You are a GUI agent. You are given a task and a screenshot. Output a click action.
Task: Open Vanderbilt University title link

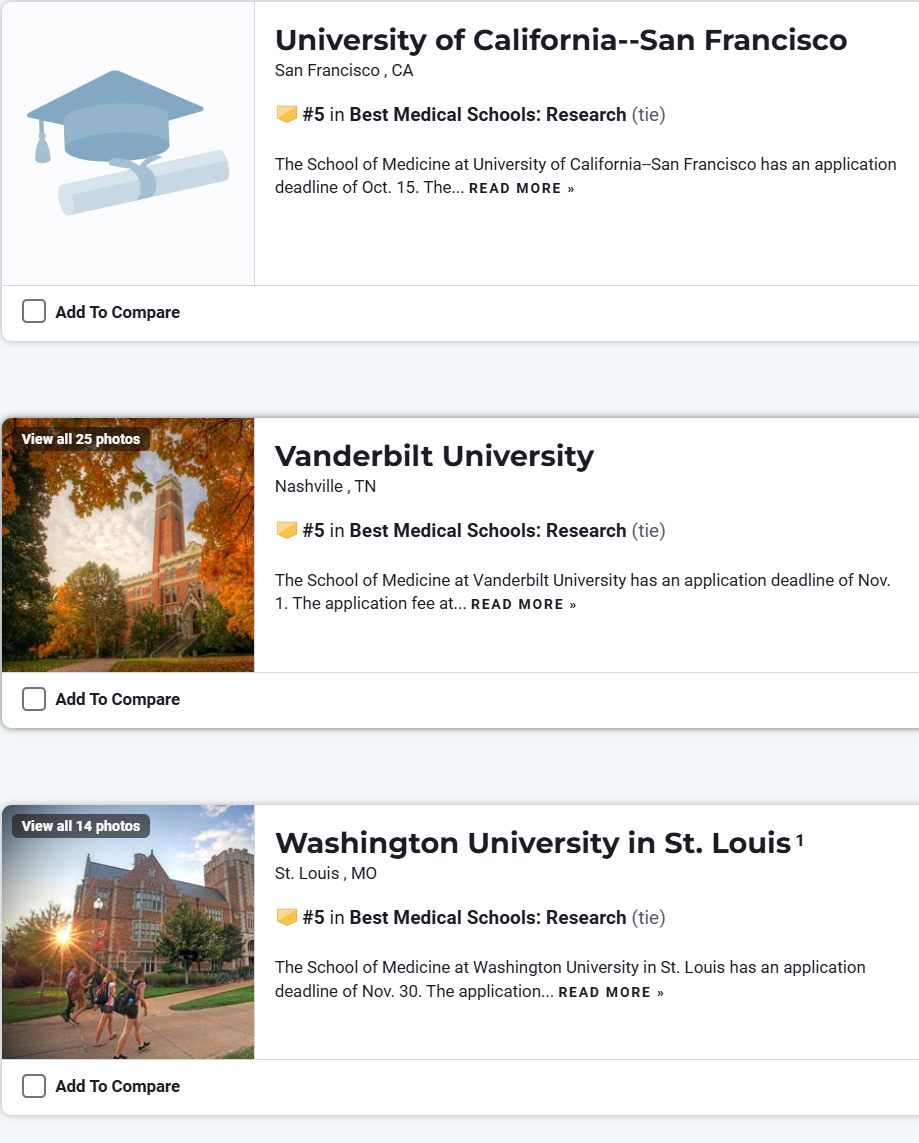434,456
